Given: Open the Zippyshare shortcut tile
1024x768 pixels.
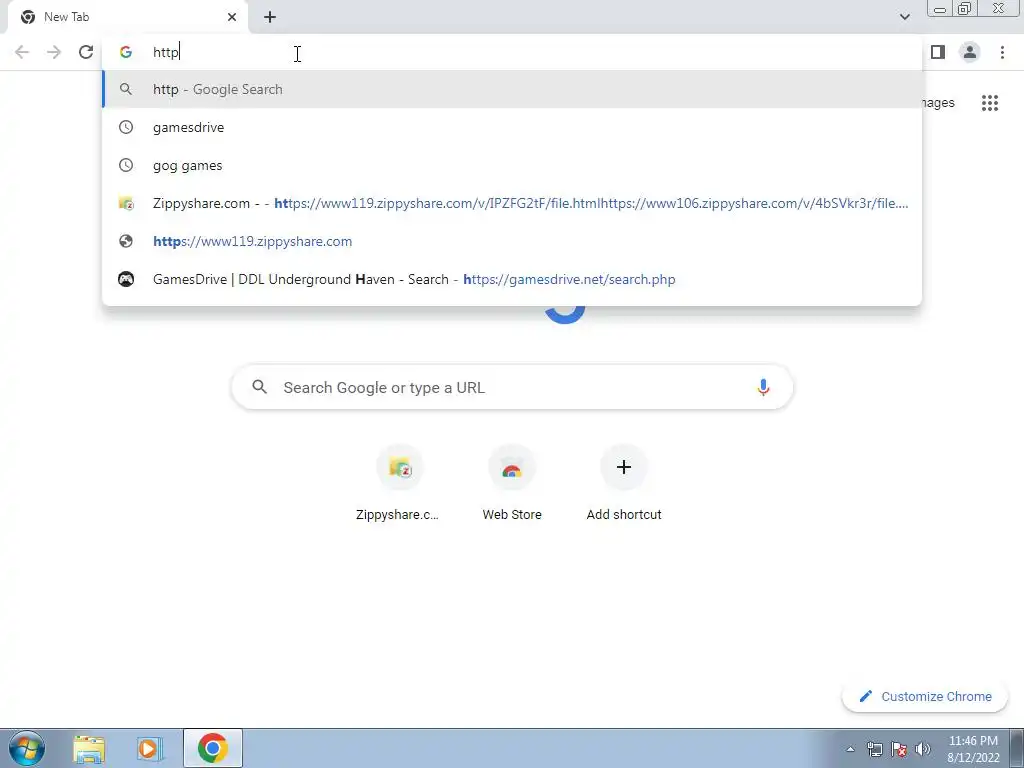Looking at the screenshot, I should (400, 483).
